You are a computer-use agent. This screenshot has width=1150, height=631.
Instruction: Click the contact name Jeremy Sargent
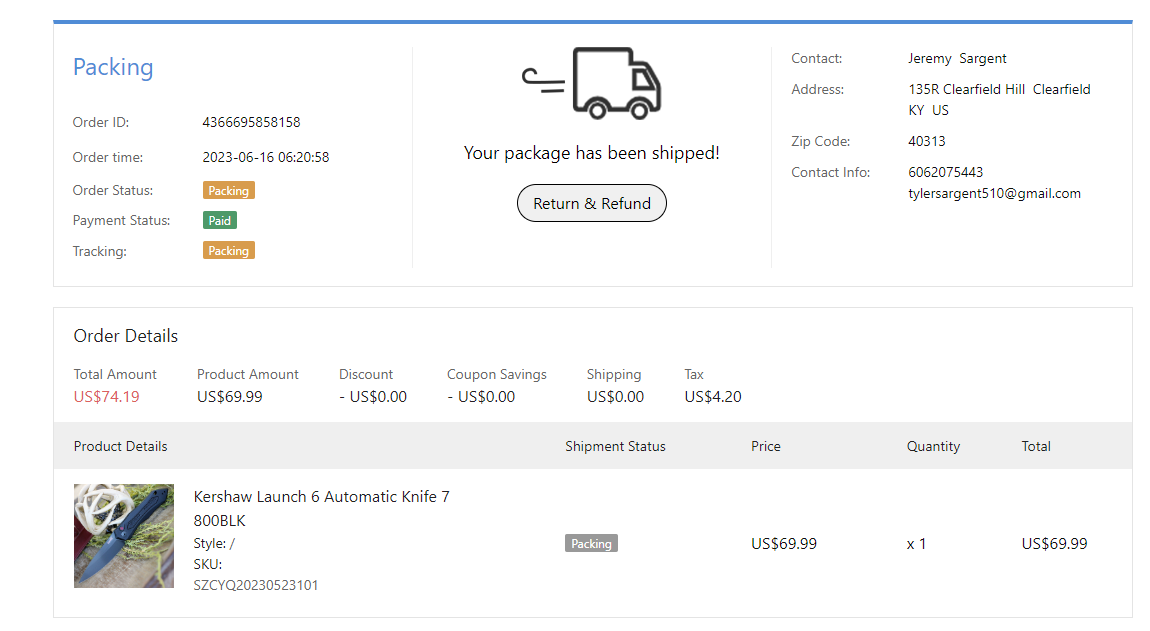(x=957, y=59)
